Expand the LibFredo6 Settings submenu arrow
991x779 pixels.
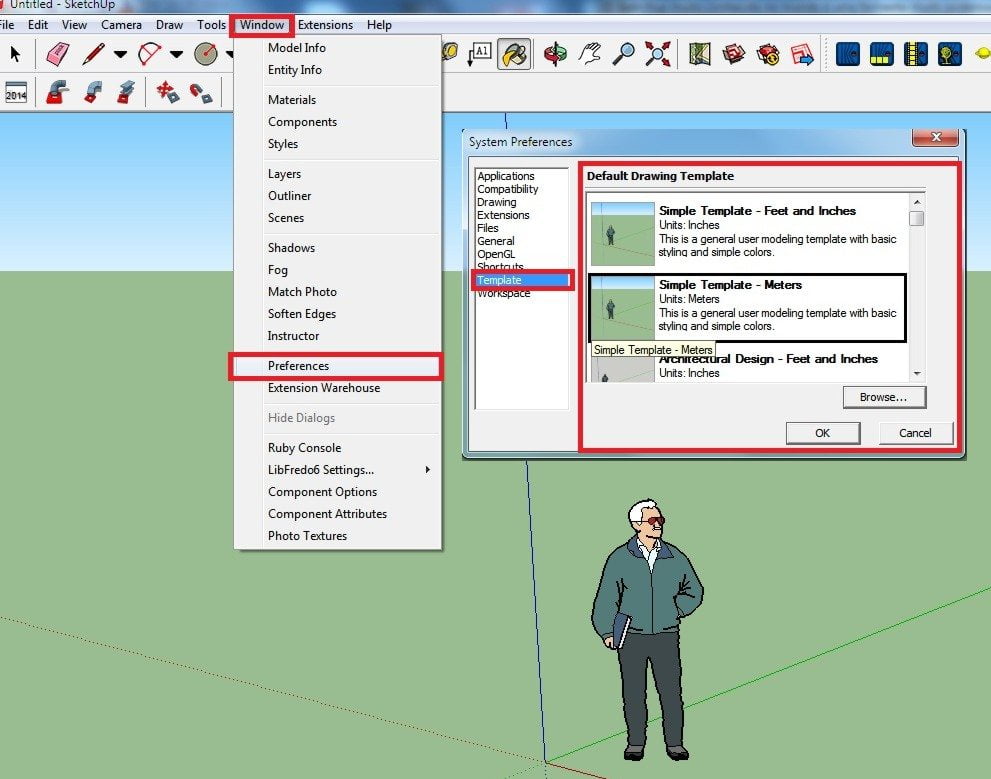[x=428, y=469]
